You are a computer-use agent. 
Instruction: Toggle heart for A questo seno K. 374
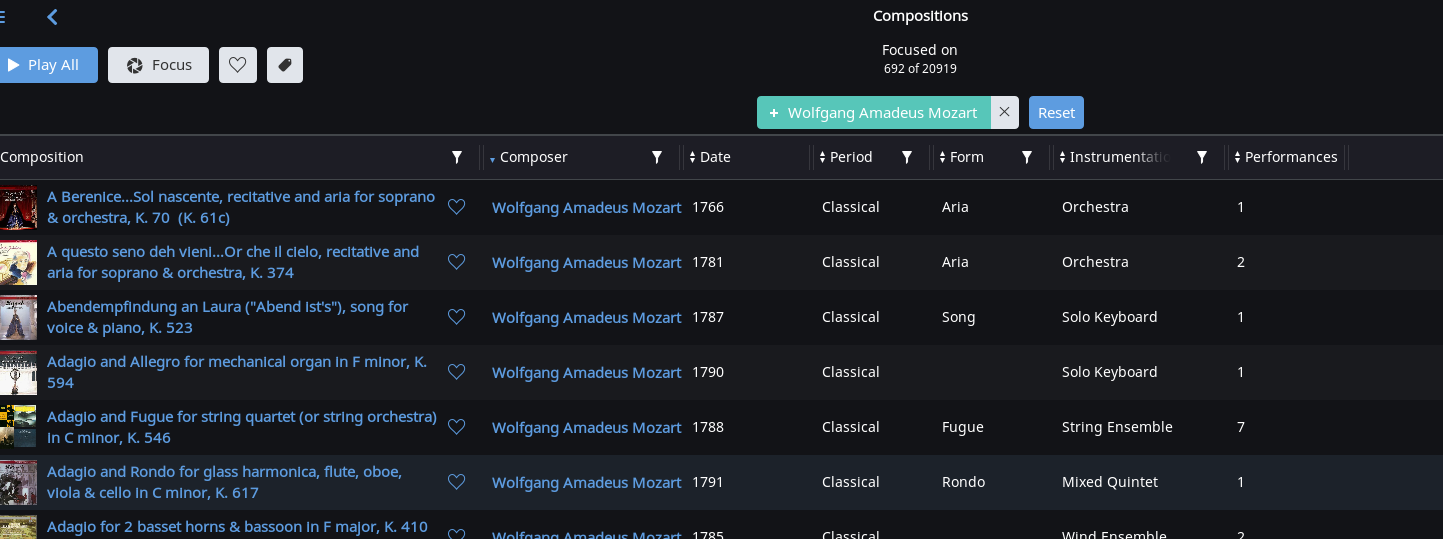click(456, 262)
